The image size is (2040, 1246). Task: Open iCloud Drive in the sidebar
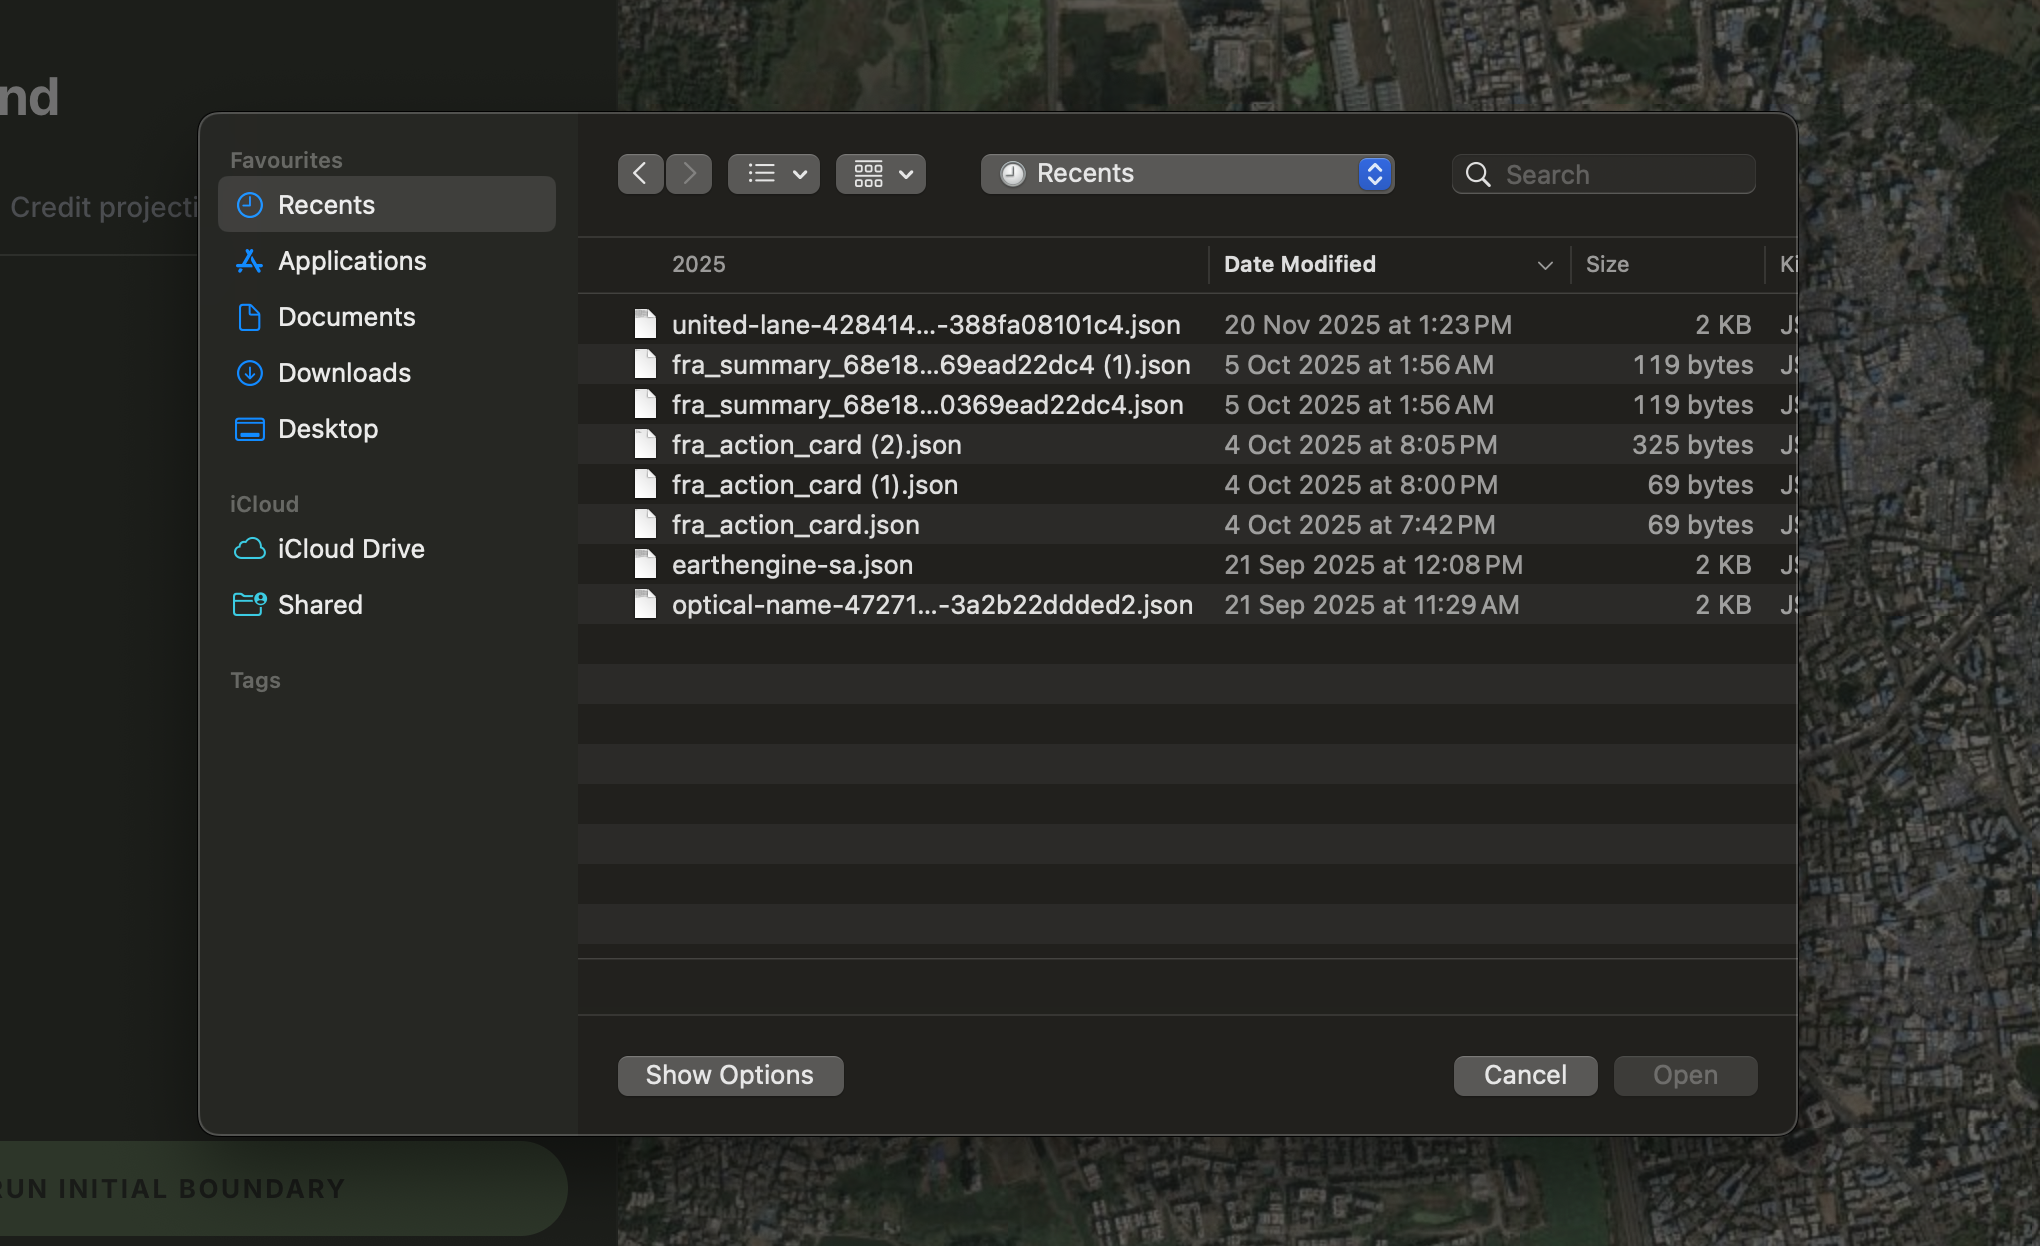387,549
